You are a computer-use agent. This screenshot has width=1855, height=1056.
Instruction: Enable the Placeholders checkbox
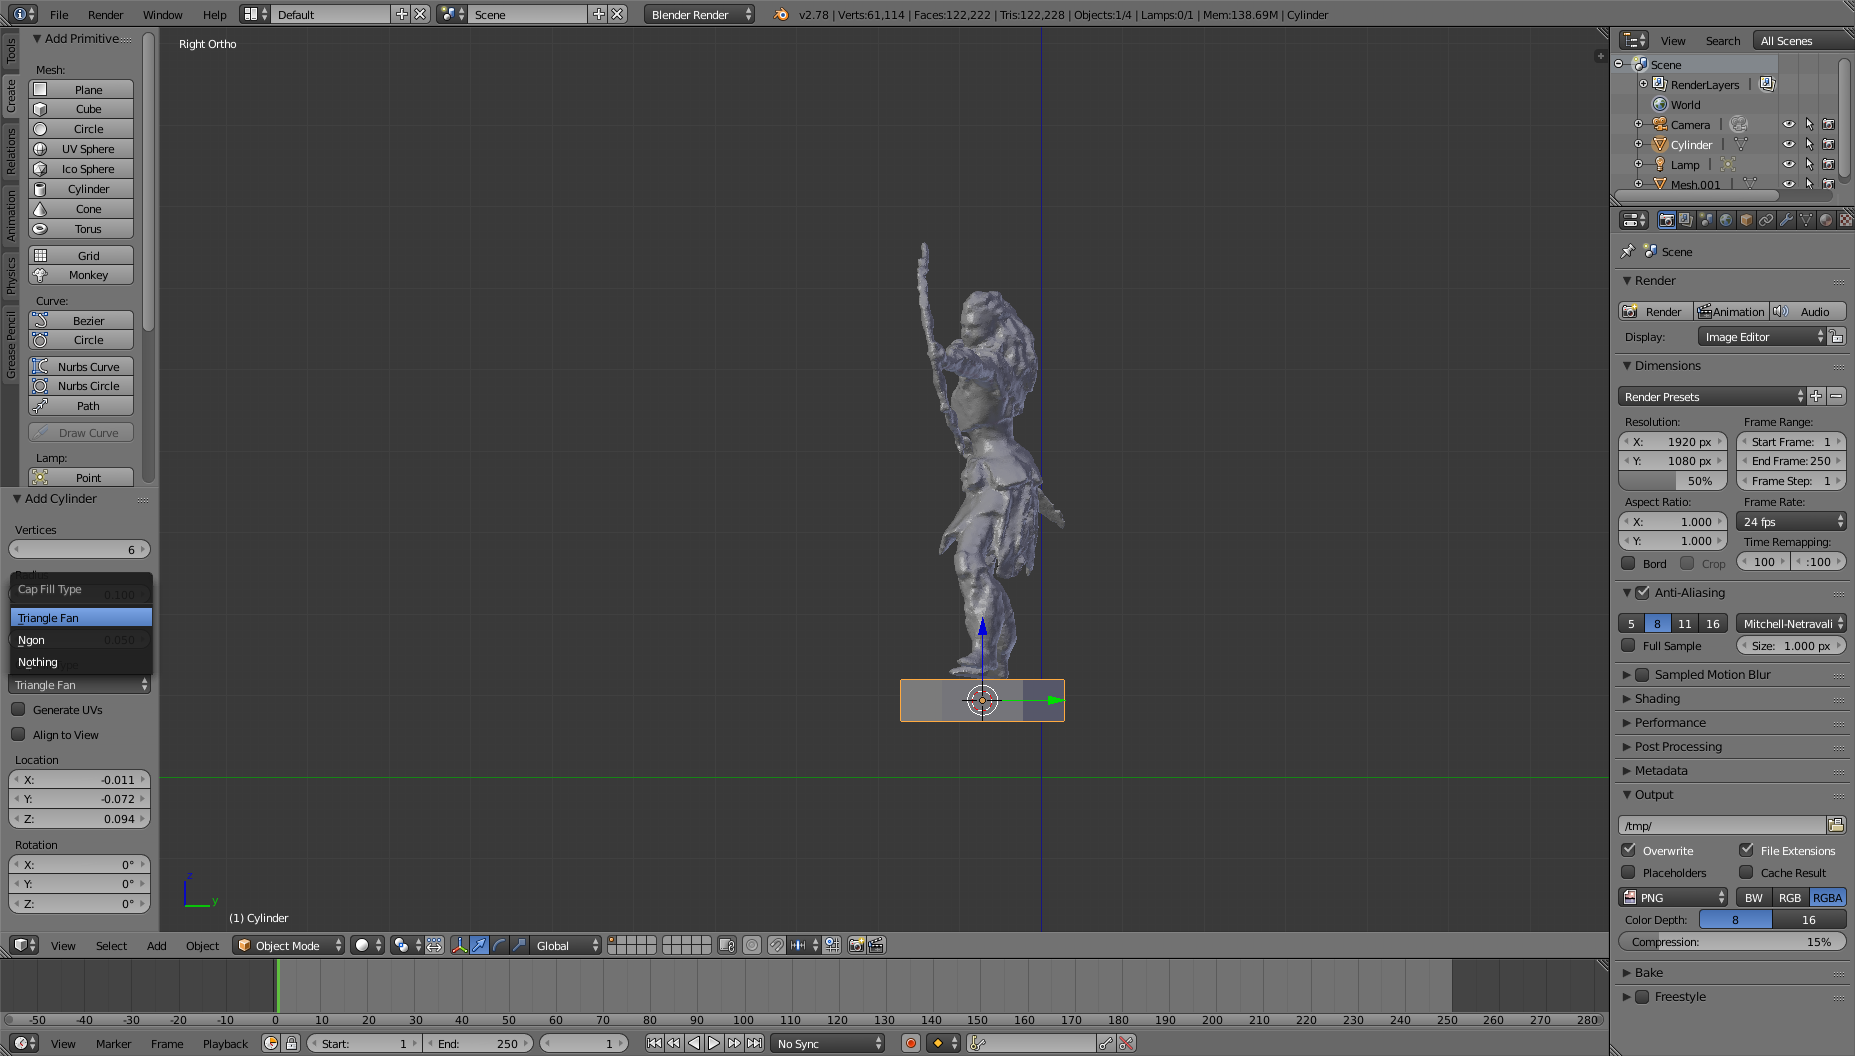click(1628, 872)
